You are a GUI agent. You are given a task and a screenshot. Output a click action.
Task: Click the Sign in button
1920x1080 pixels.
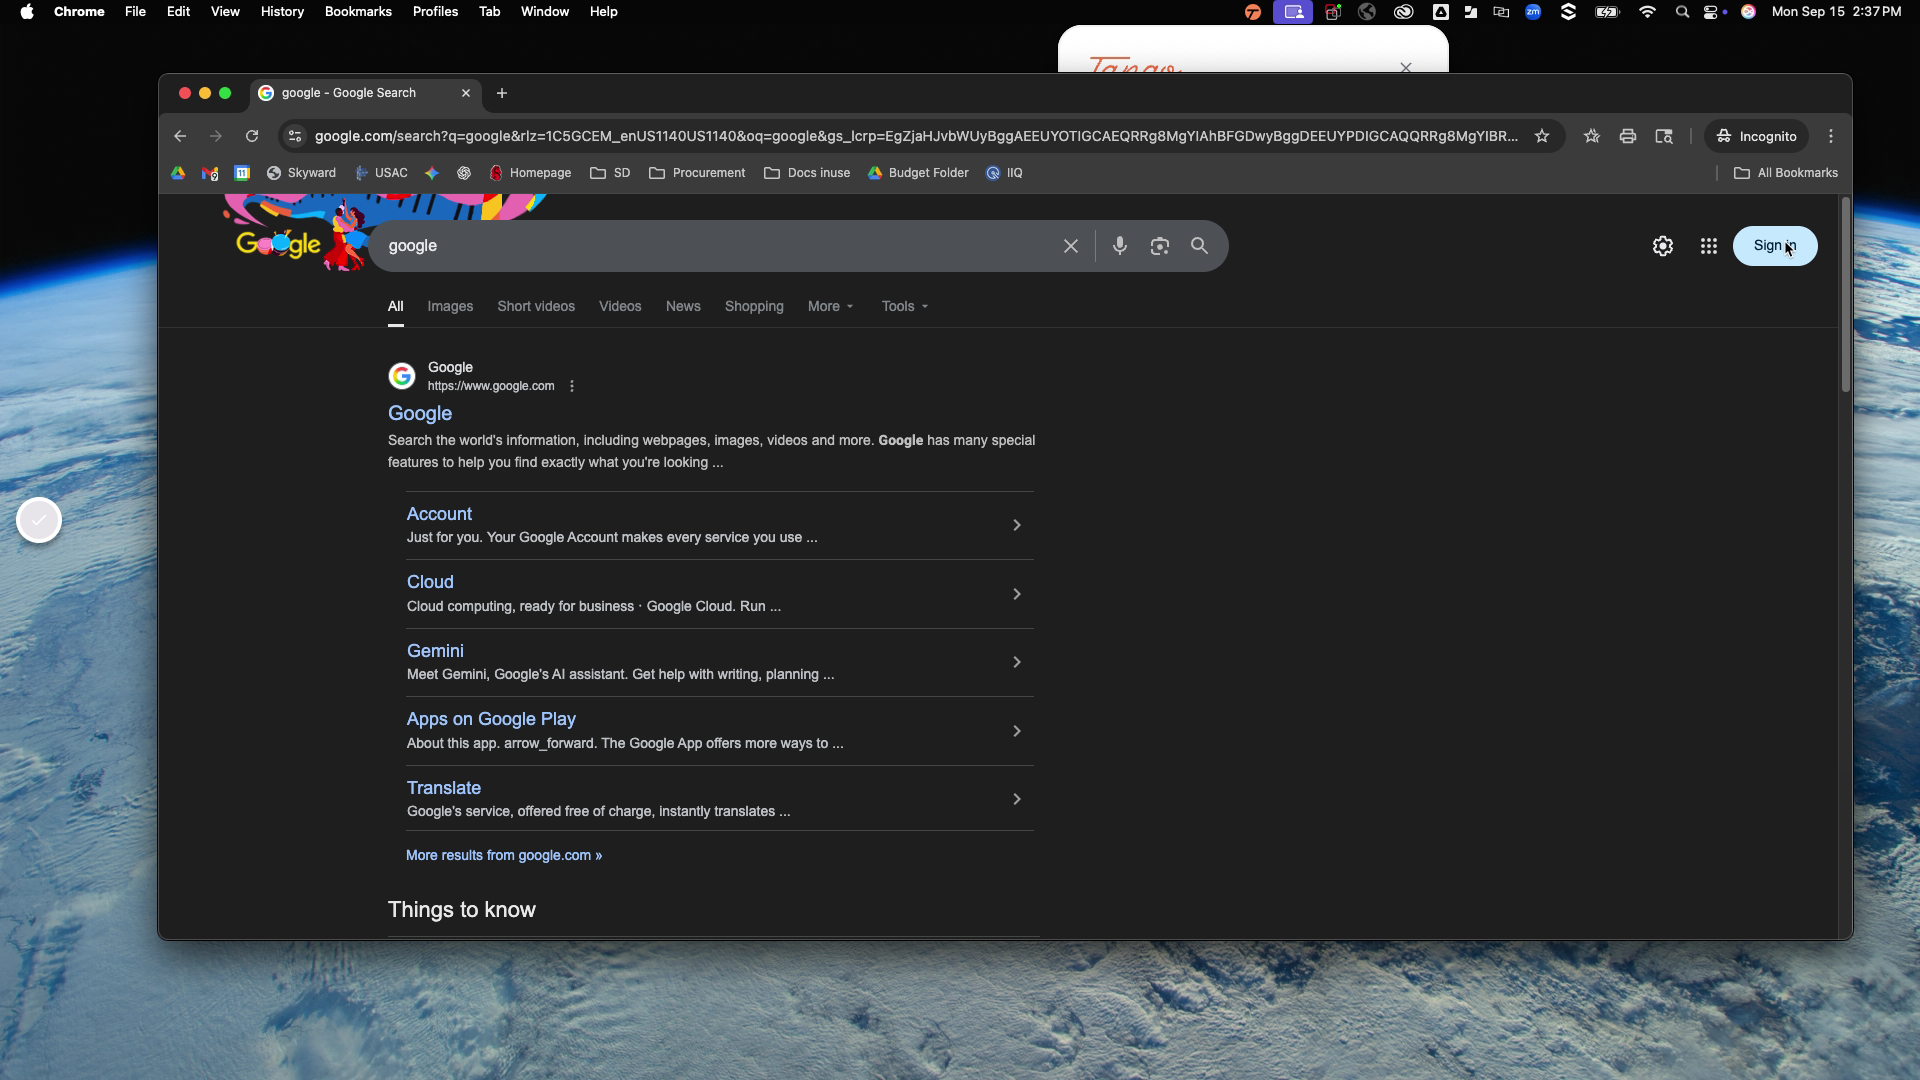(x=1775, y=246)
